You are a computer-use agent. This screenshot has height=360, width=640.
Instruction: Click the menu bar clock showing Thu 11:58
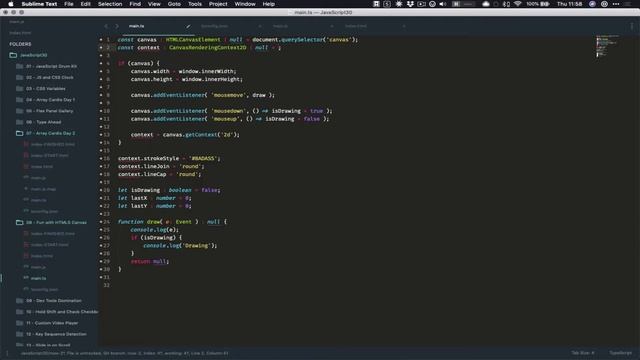coord(569,4)
